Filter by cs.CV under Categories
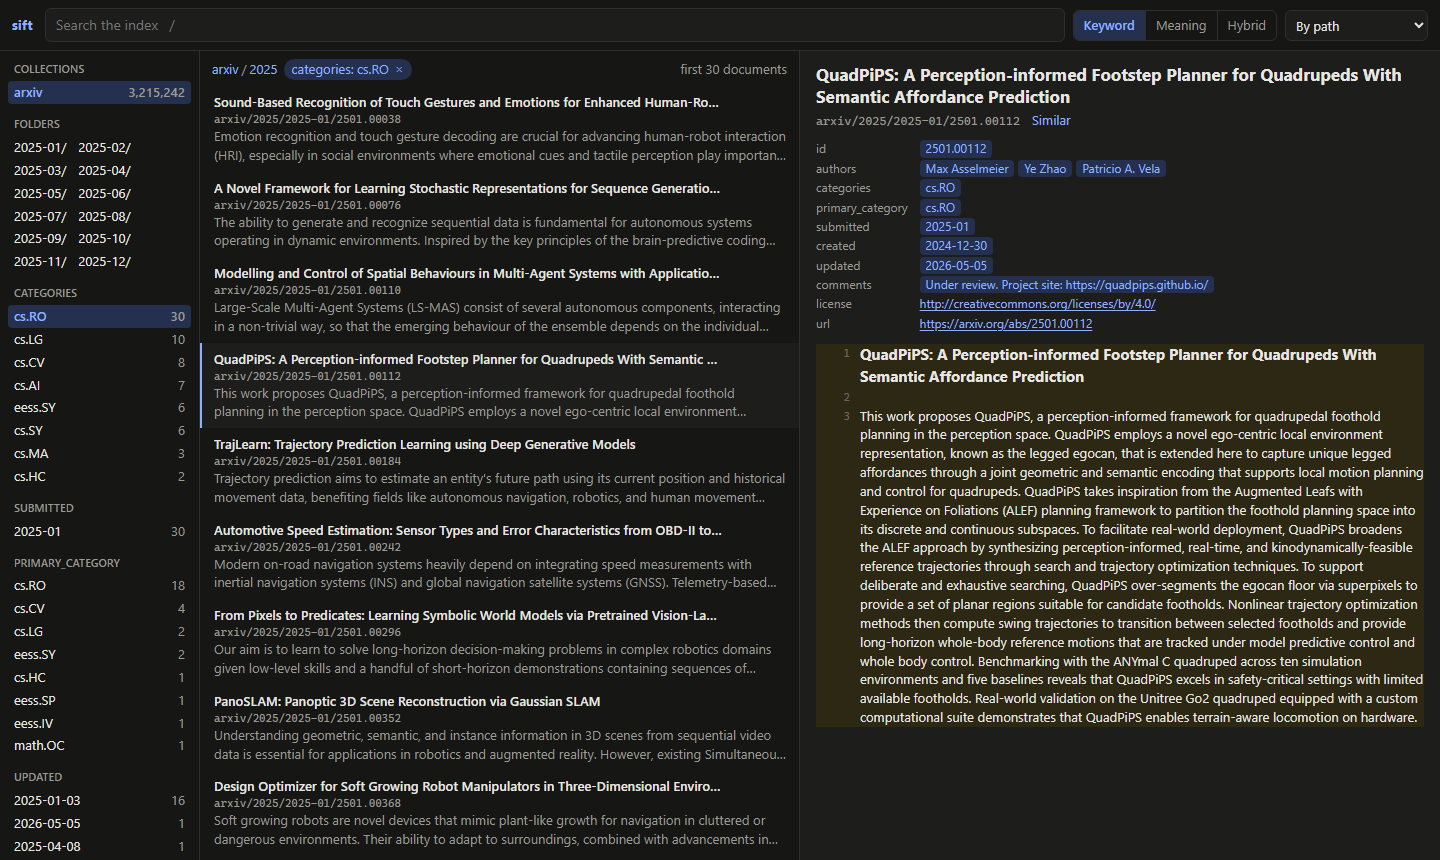 click(99, 363)
